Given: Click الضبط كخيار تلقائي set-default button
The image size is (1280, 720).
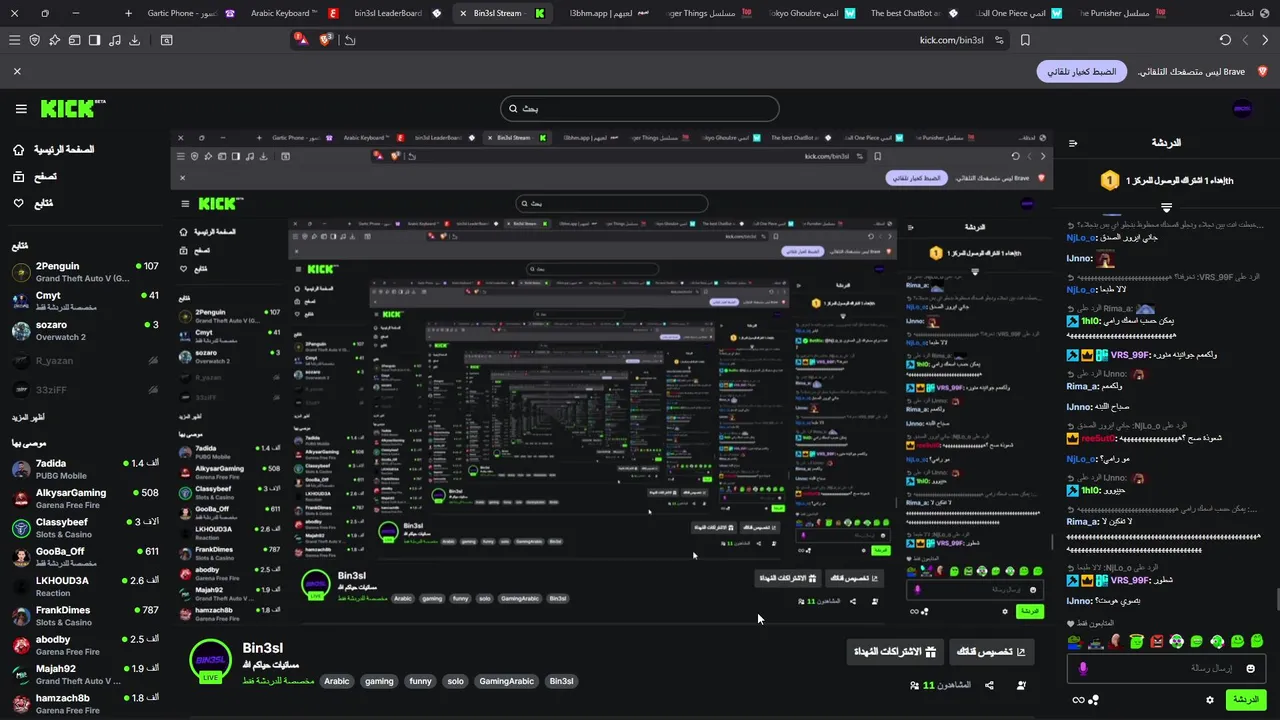Looking at the screenshot, I should (1082, 72).
